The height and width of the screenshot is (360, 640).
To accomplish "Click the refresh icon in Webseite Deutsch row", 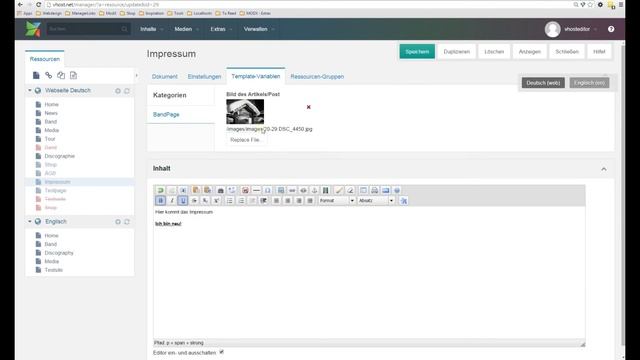I will (127, 91).
